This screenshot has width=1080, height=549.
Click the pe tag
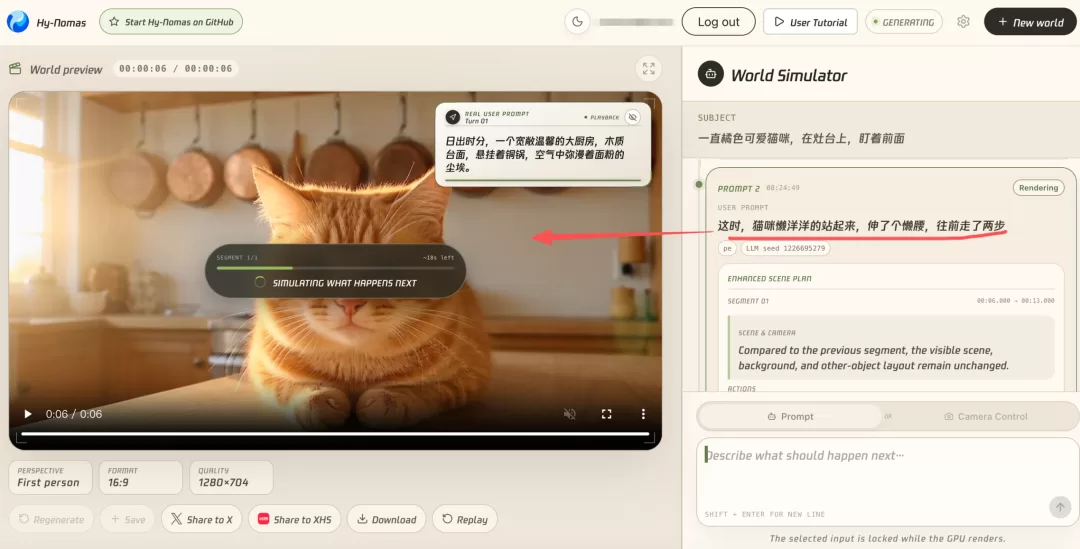pyautogui.click(x=727, y=248)
